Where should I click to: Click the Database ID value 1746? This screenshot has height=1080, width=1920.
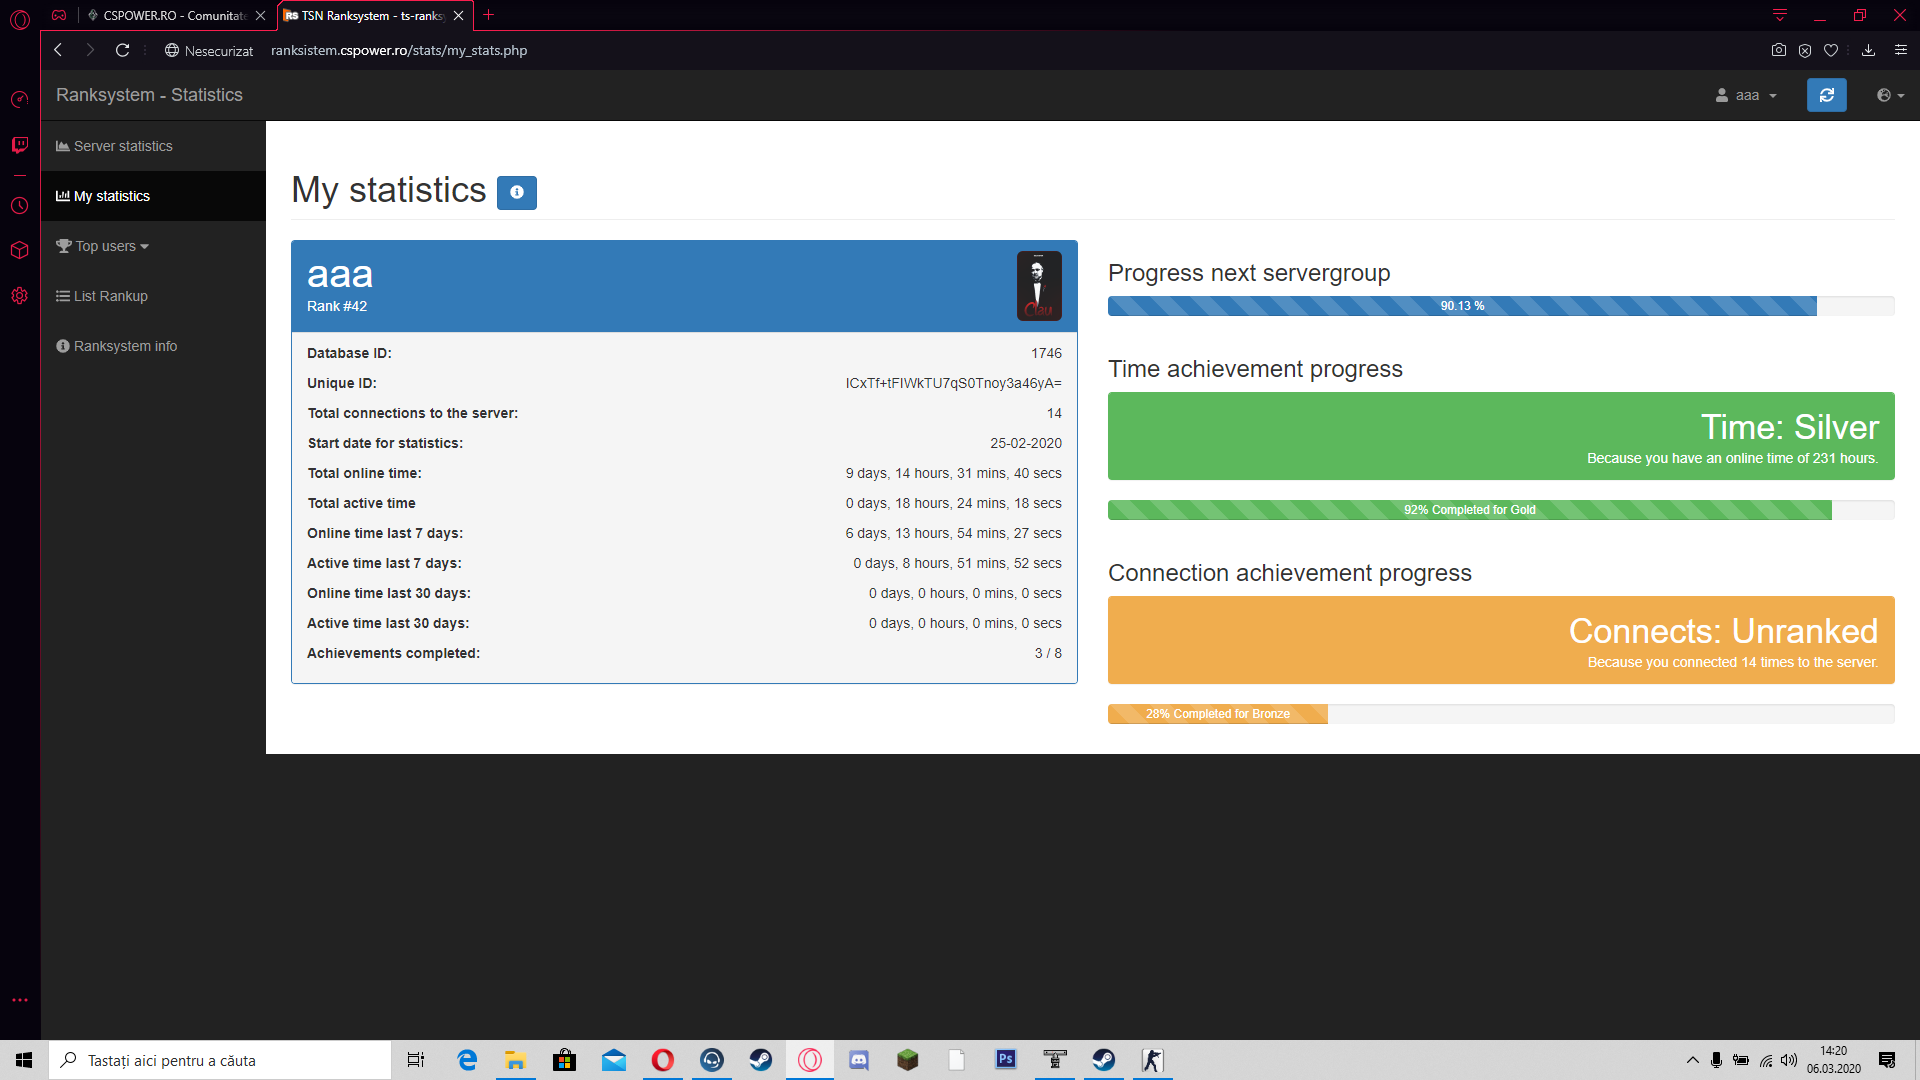click(x=1046, y=353)
